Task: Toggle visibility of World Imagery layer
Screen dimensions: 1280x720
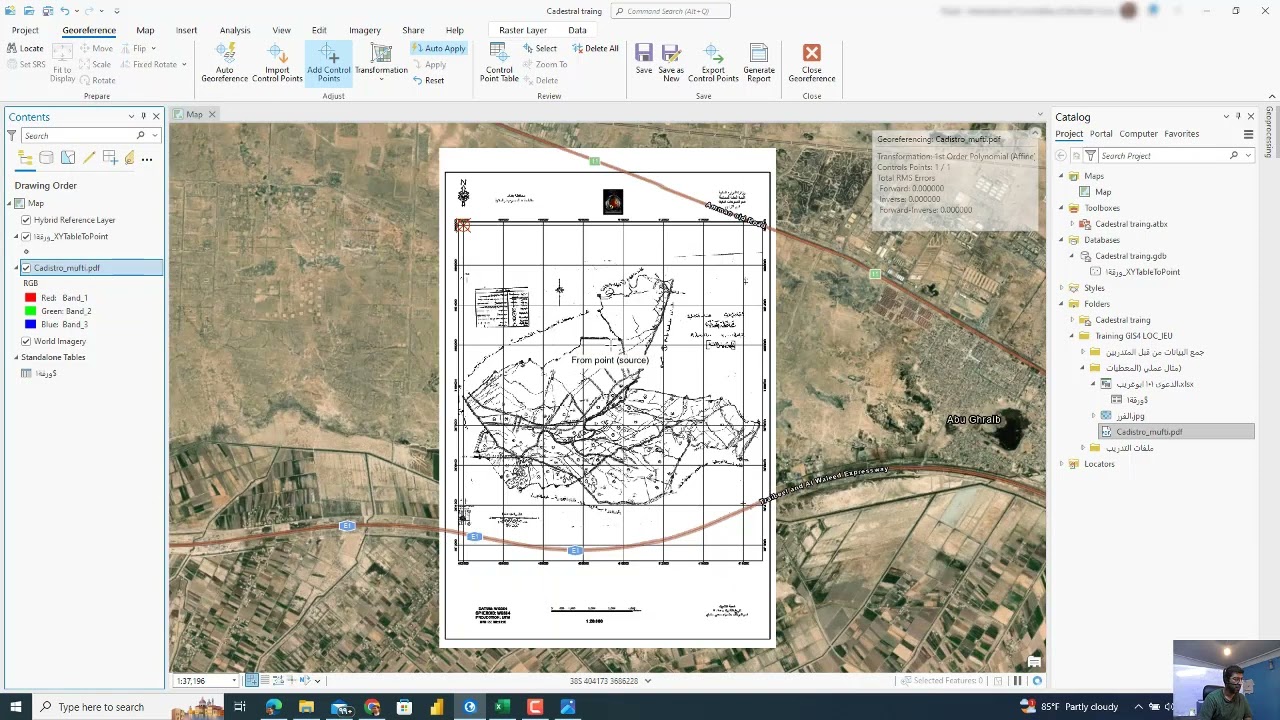Action: (26, 341)
